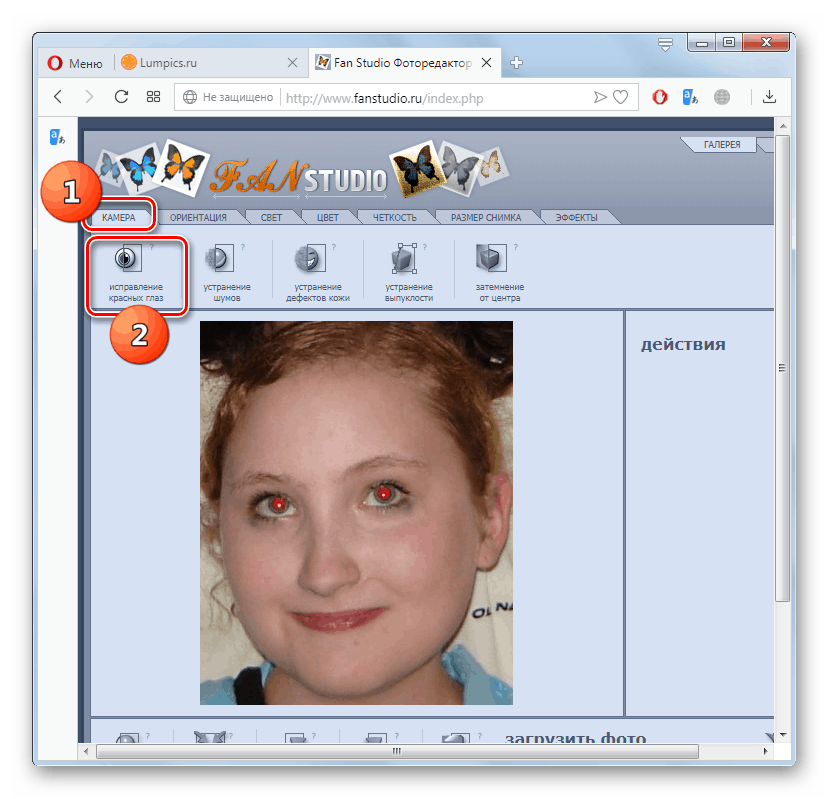Click the vertical scrollbar up arrow
This screenshot has height=799, width=829.
782,126
